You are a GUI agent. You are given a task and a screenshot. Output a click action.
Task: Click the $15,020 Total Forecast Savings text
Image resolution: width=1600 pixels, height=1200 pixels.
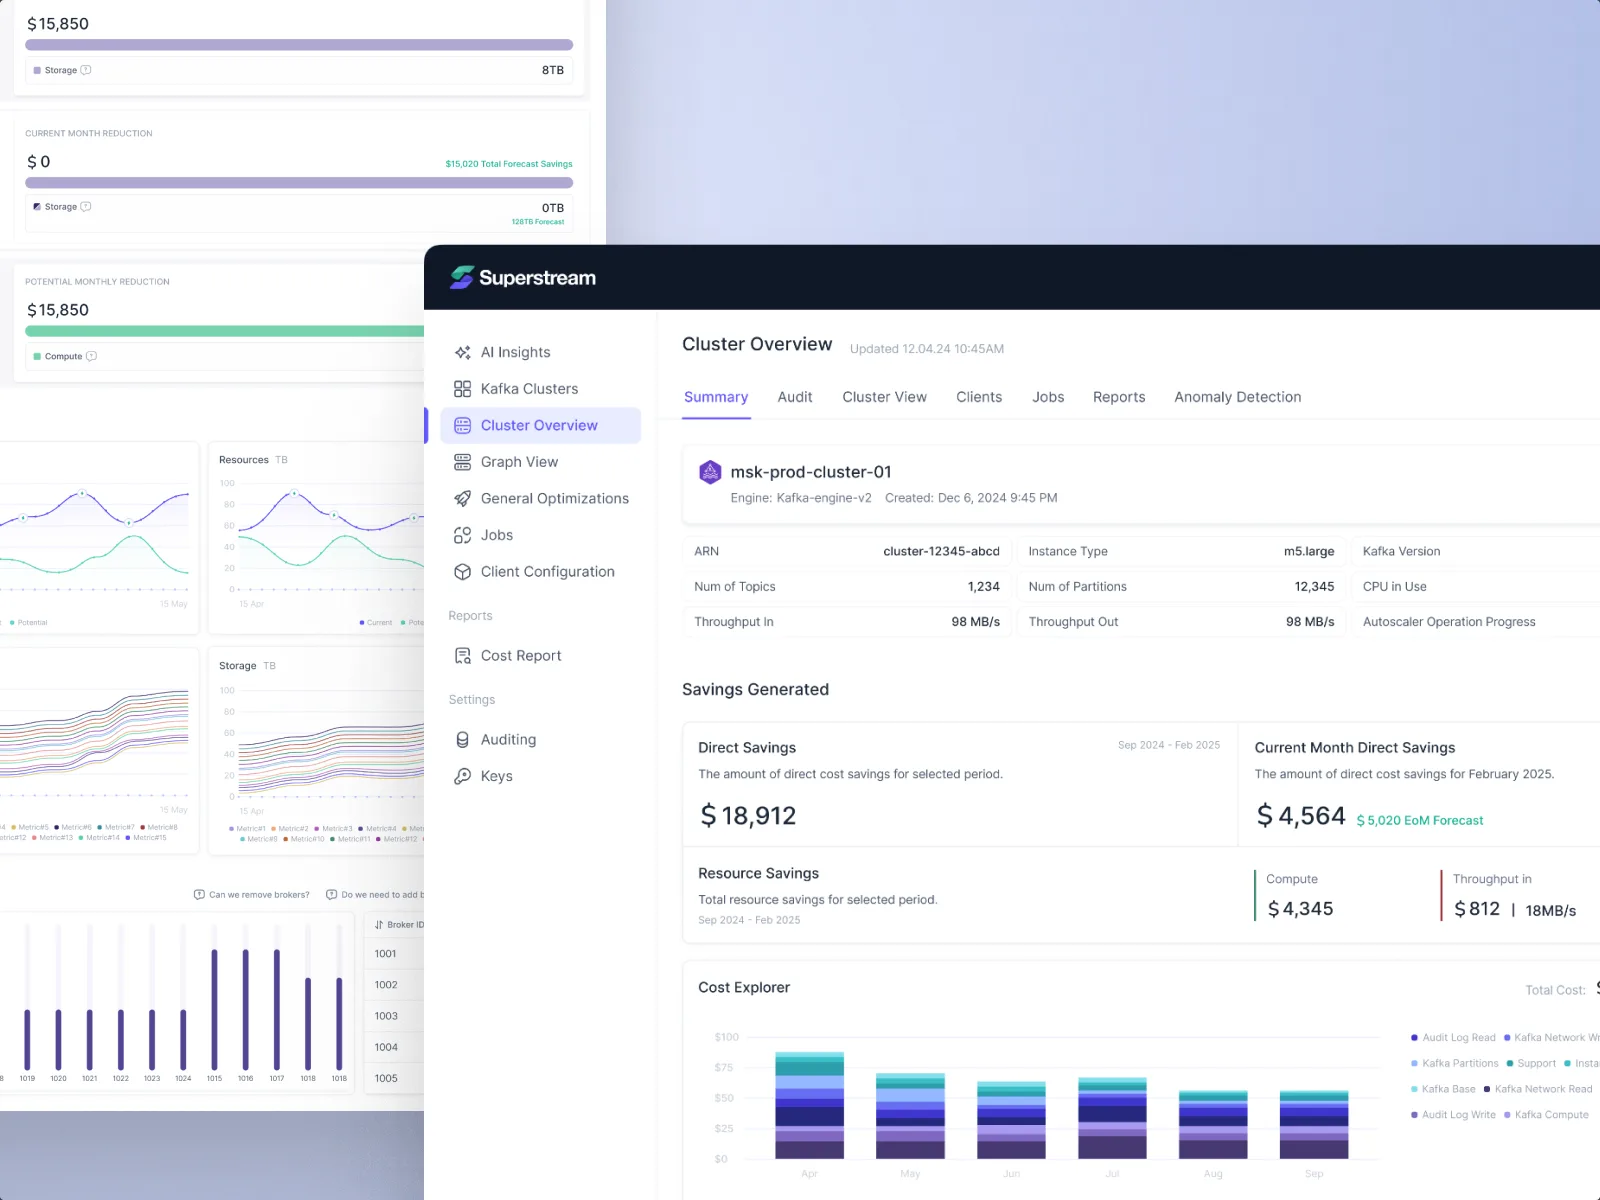509,164
